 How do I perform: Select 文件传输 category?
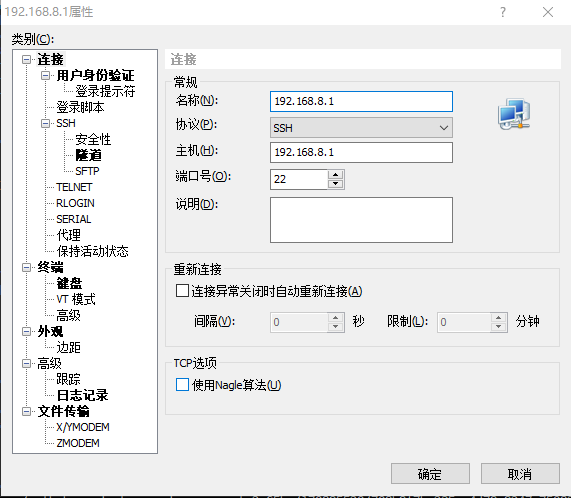pyautogui.click(x=63, y=411)
